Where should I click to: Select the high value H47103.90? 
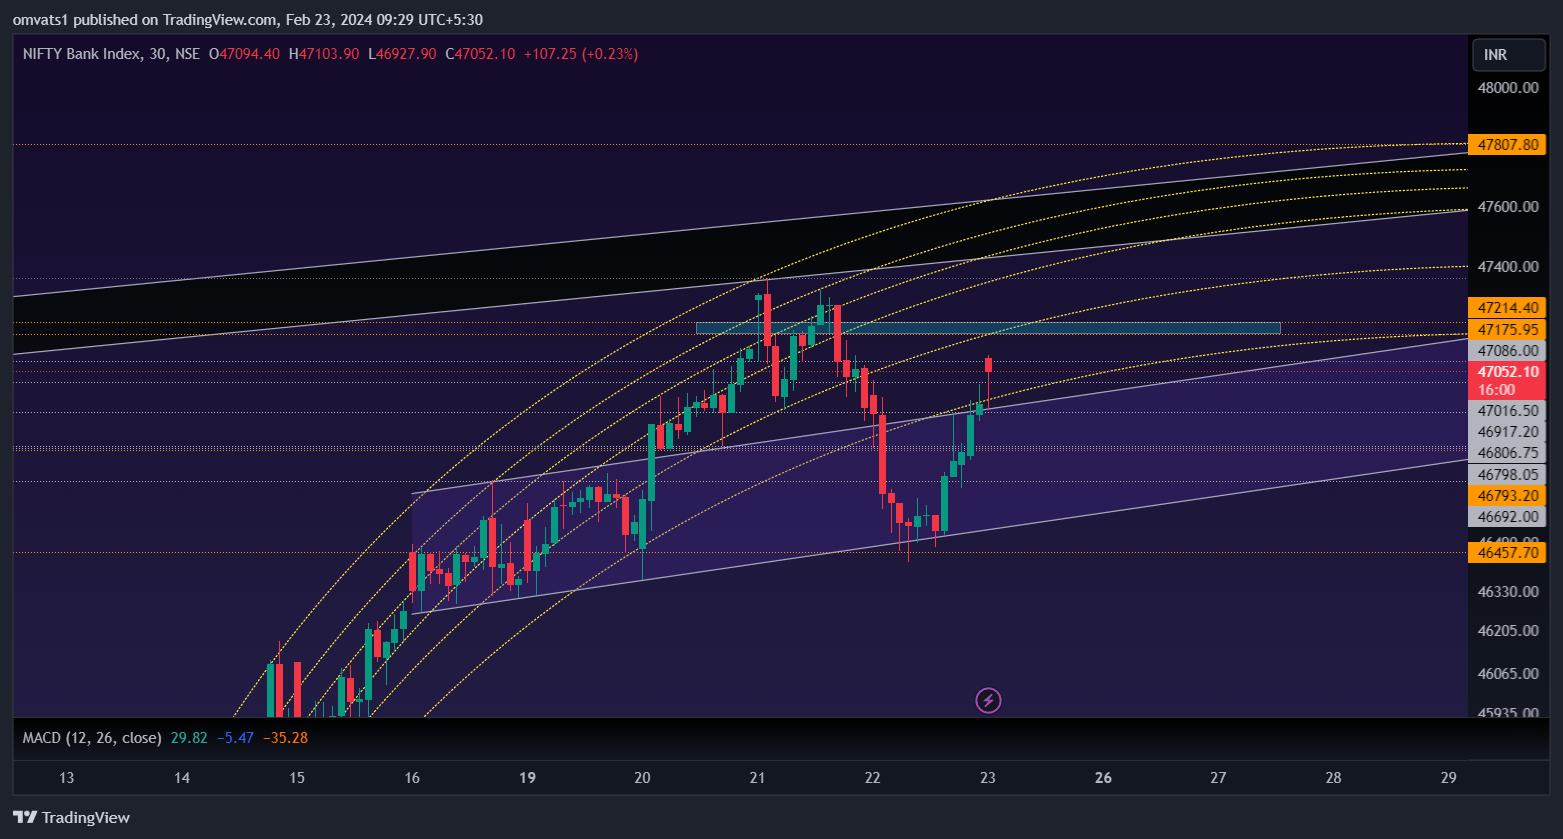pos(324,54)
